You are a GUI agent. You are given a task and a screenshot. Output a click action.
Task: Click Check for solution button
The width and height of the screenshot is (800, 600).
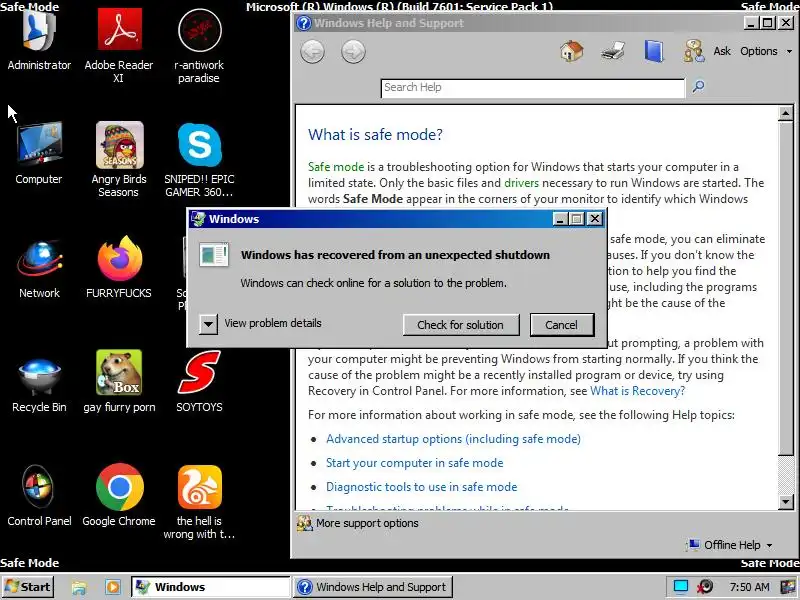pyautogui.click(x=461, y=325)
